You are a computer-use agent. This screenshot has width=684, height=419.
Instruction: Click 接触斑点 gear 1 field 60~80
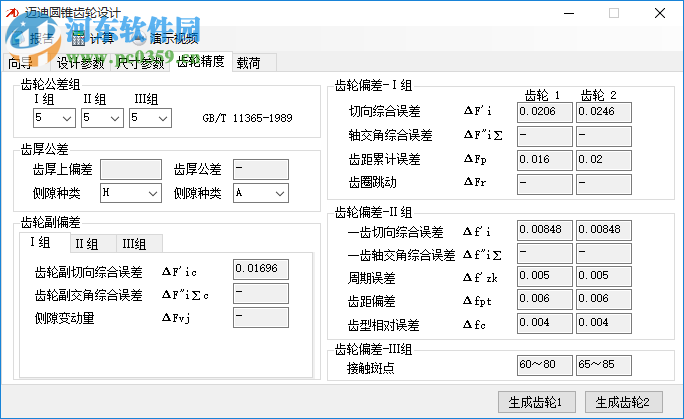[x=544, y=365]
